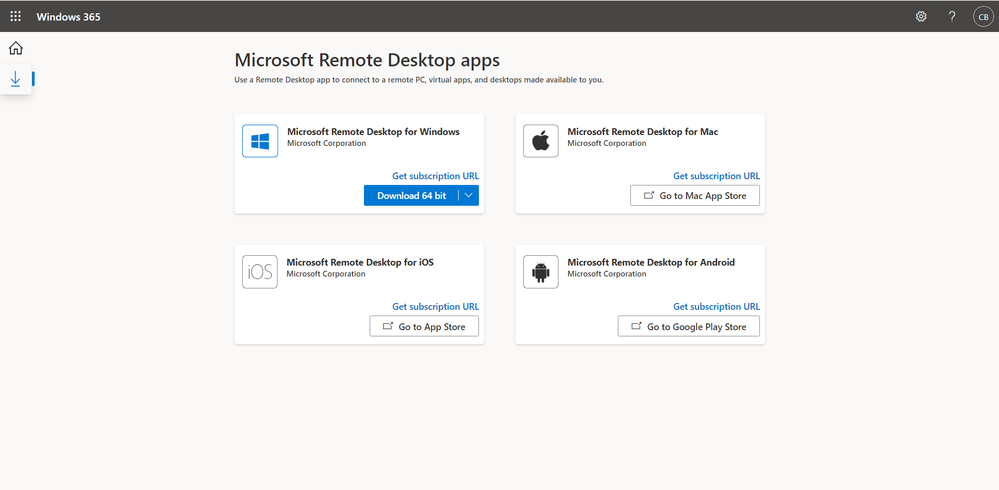Screen dimensions: 999x490
Task: Get subscription URL for Windows
Action: [435, 176]
